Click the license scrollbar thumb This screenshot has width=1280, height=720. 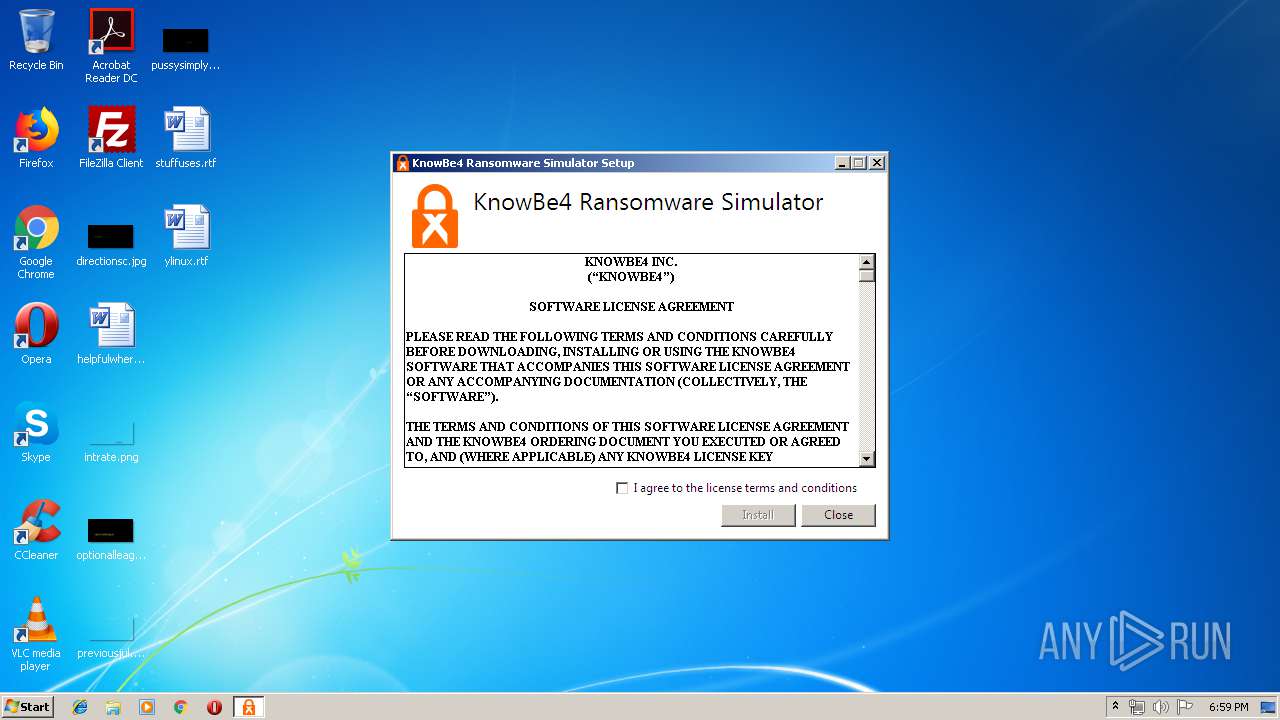867,275
